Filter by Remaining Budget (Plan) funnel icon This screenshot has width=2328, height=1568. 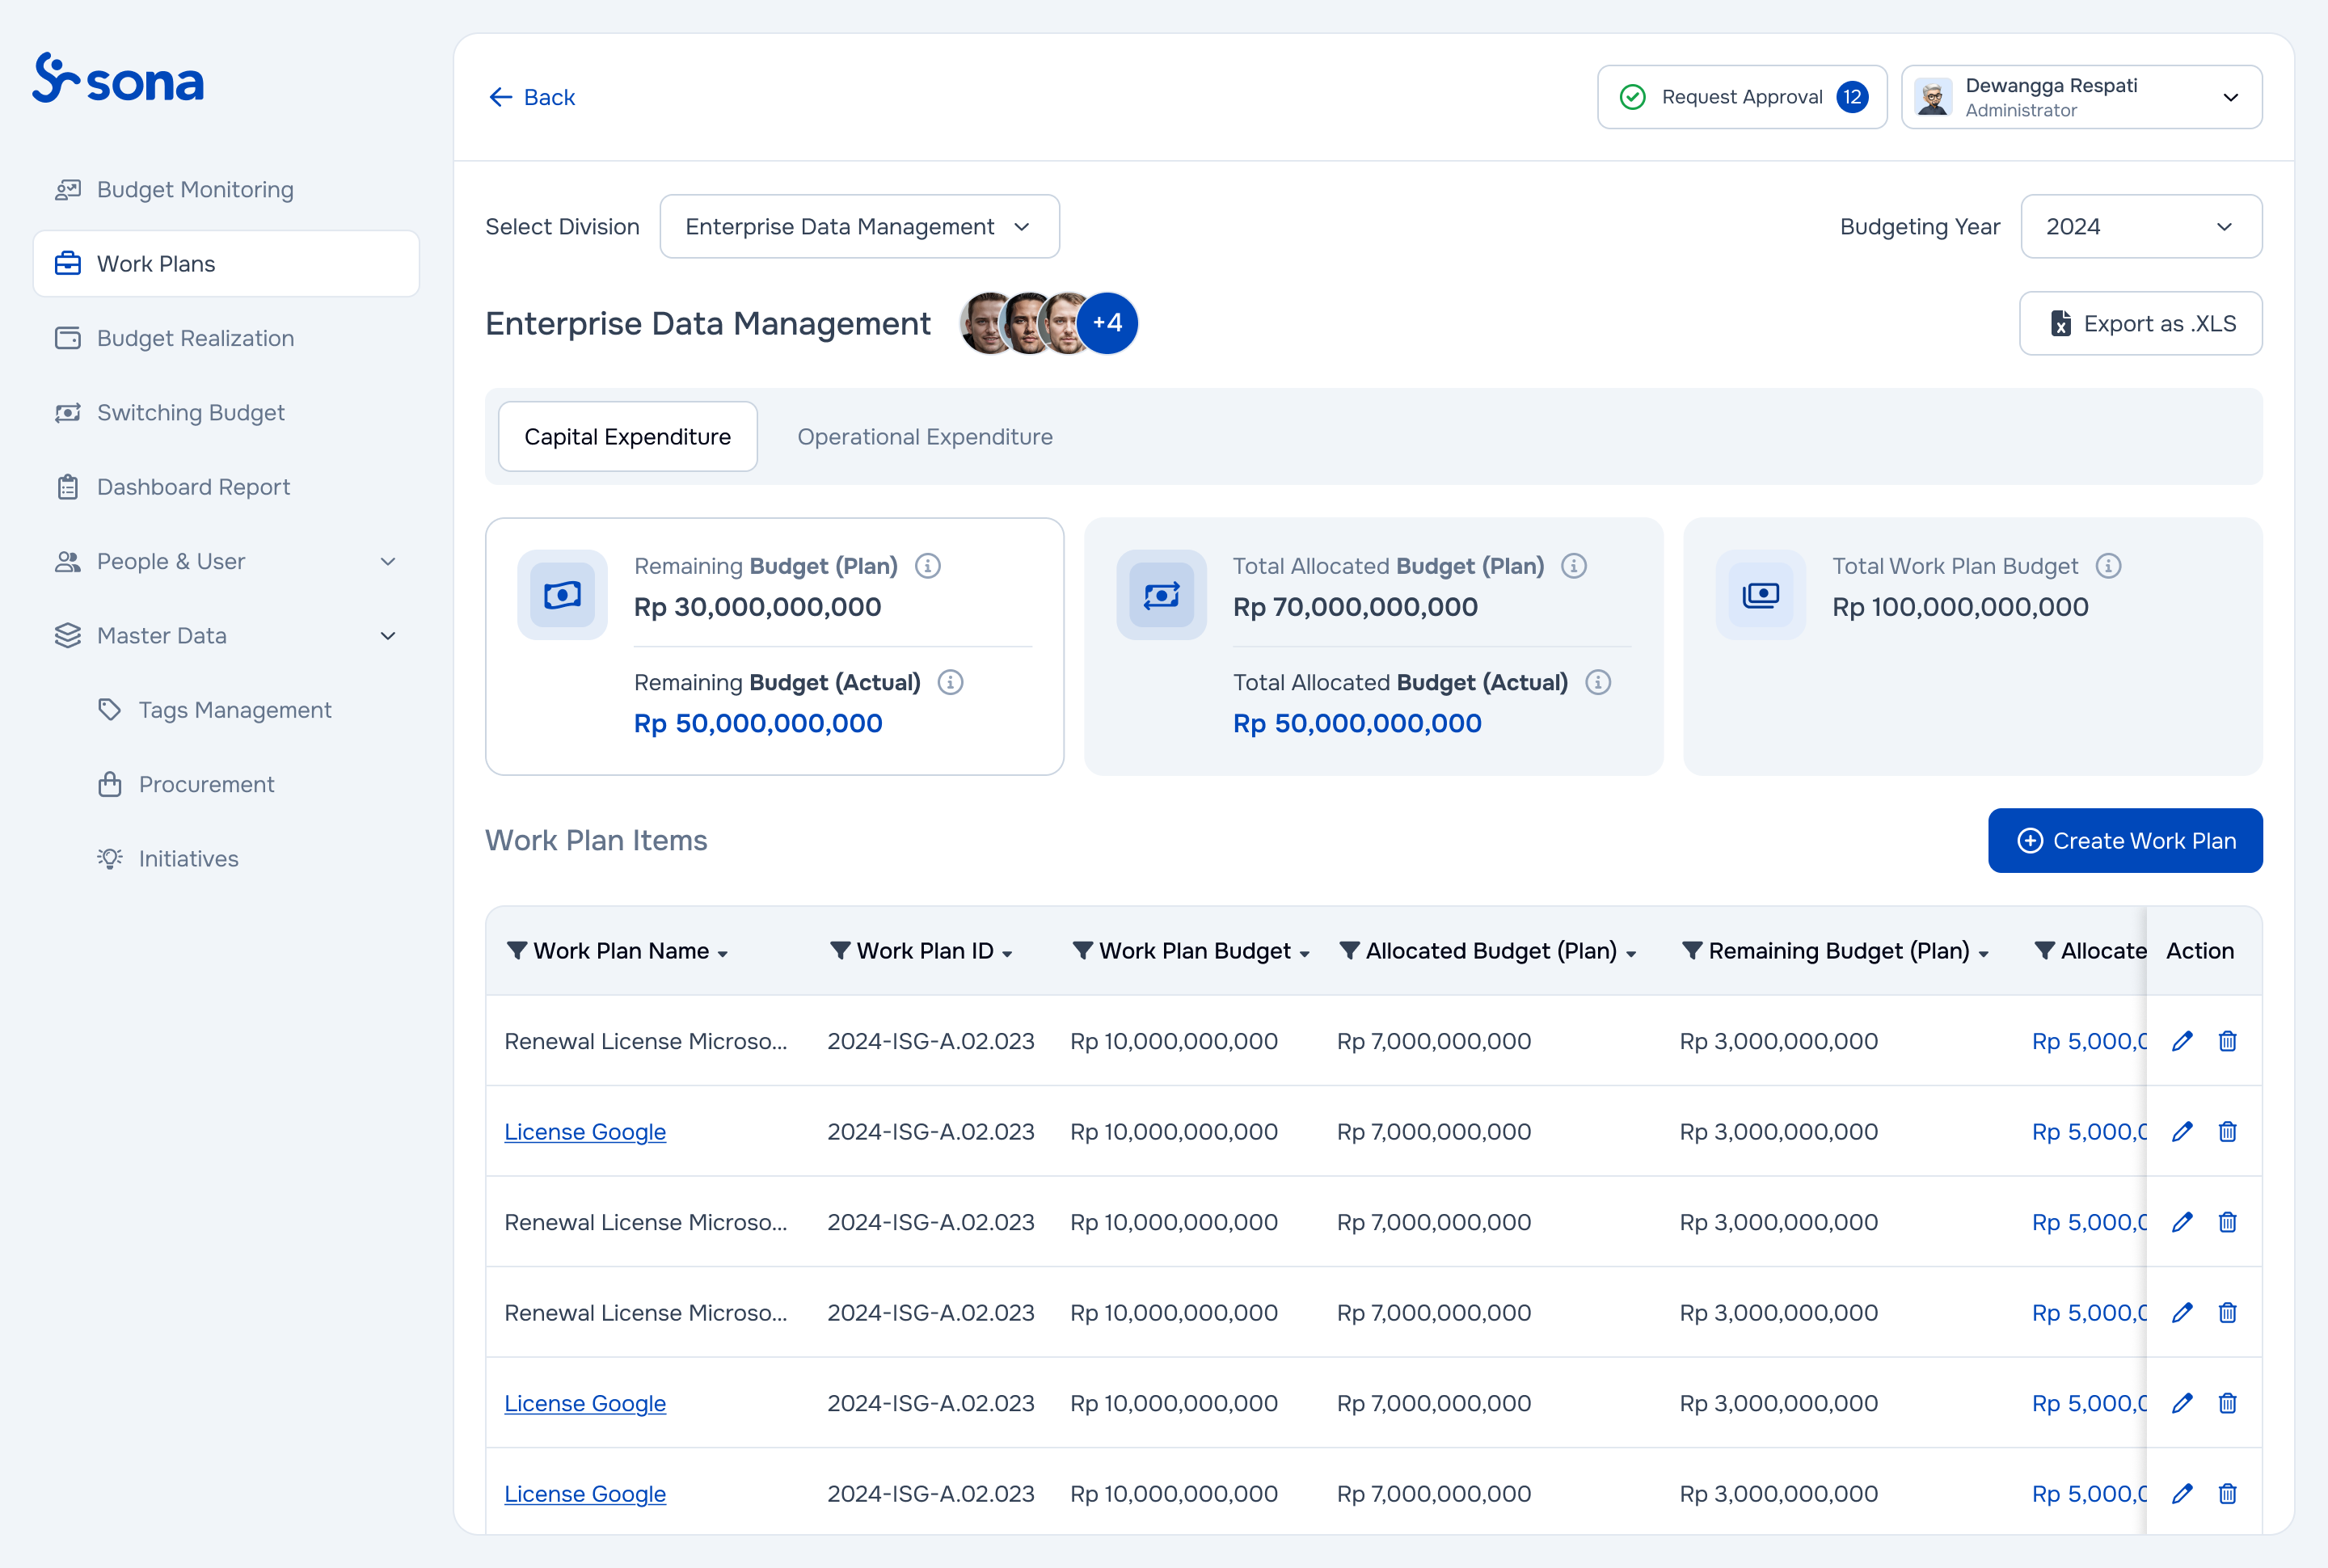point(1692,950)
